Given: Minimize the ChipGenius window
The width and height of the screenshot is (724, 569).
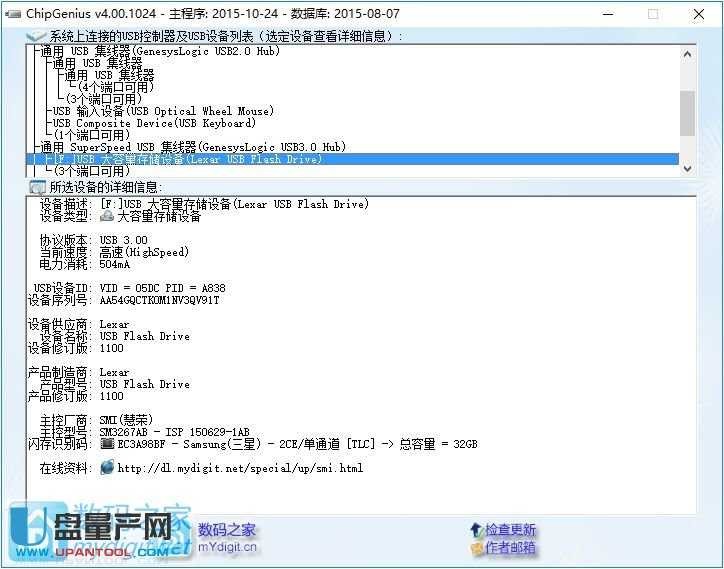Looking at the screenshot, I should pyautogui.click(x=609, y=14).
